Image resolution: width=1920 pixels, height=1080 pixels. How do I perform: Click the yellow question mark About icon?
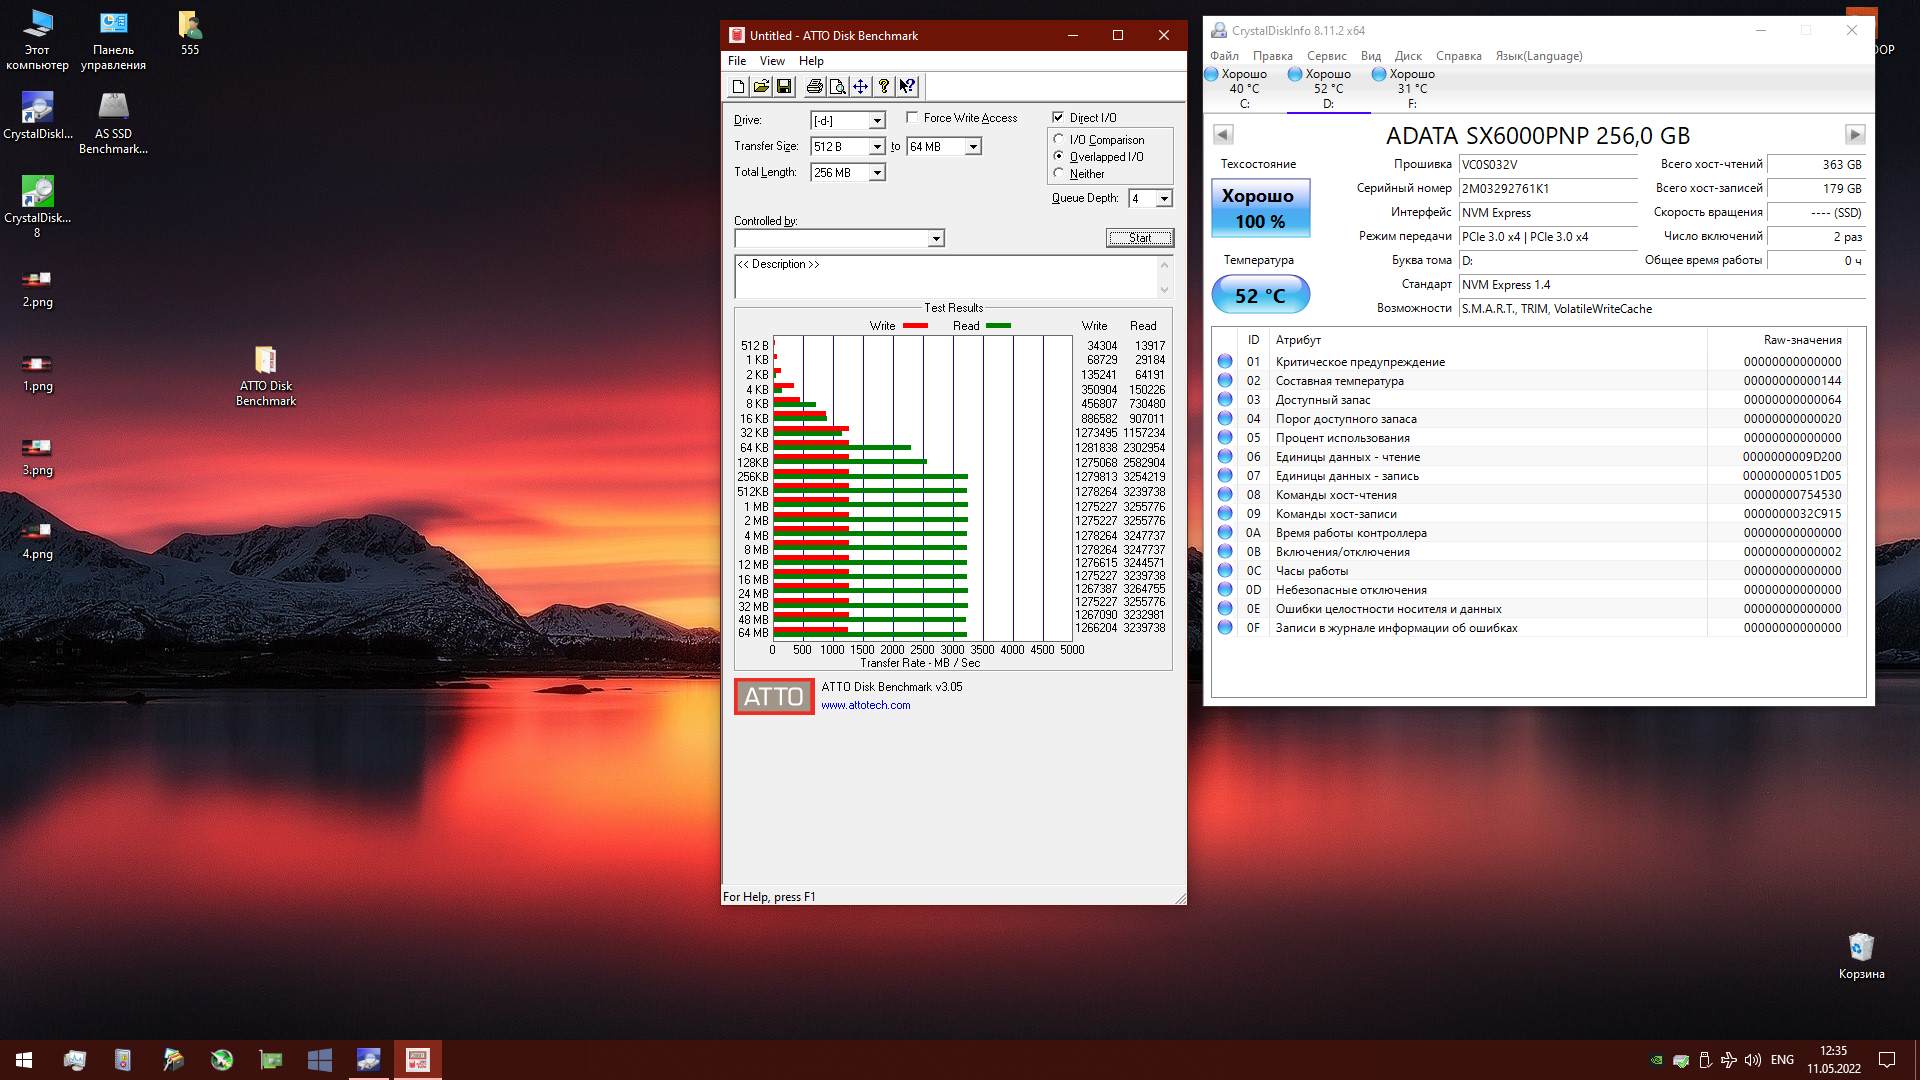click(x=883, y=87)
